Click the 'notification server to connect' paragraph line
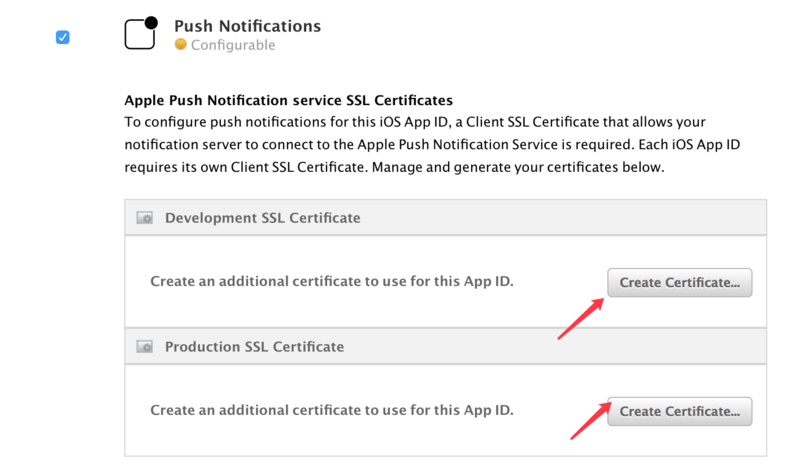The width and height of the screenshot is (800, 468). [x=432, y=144]
